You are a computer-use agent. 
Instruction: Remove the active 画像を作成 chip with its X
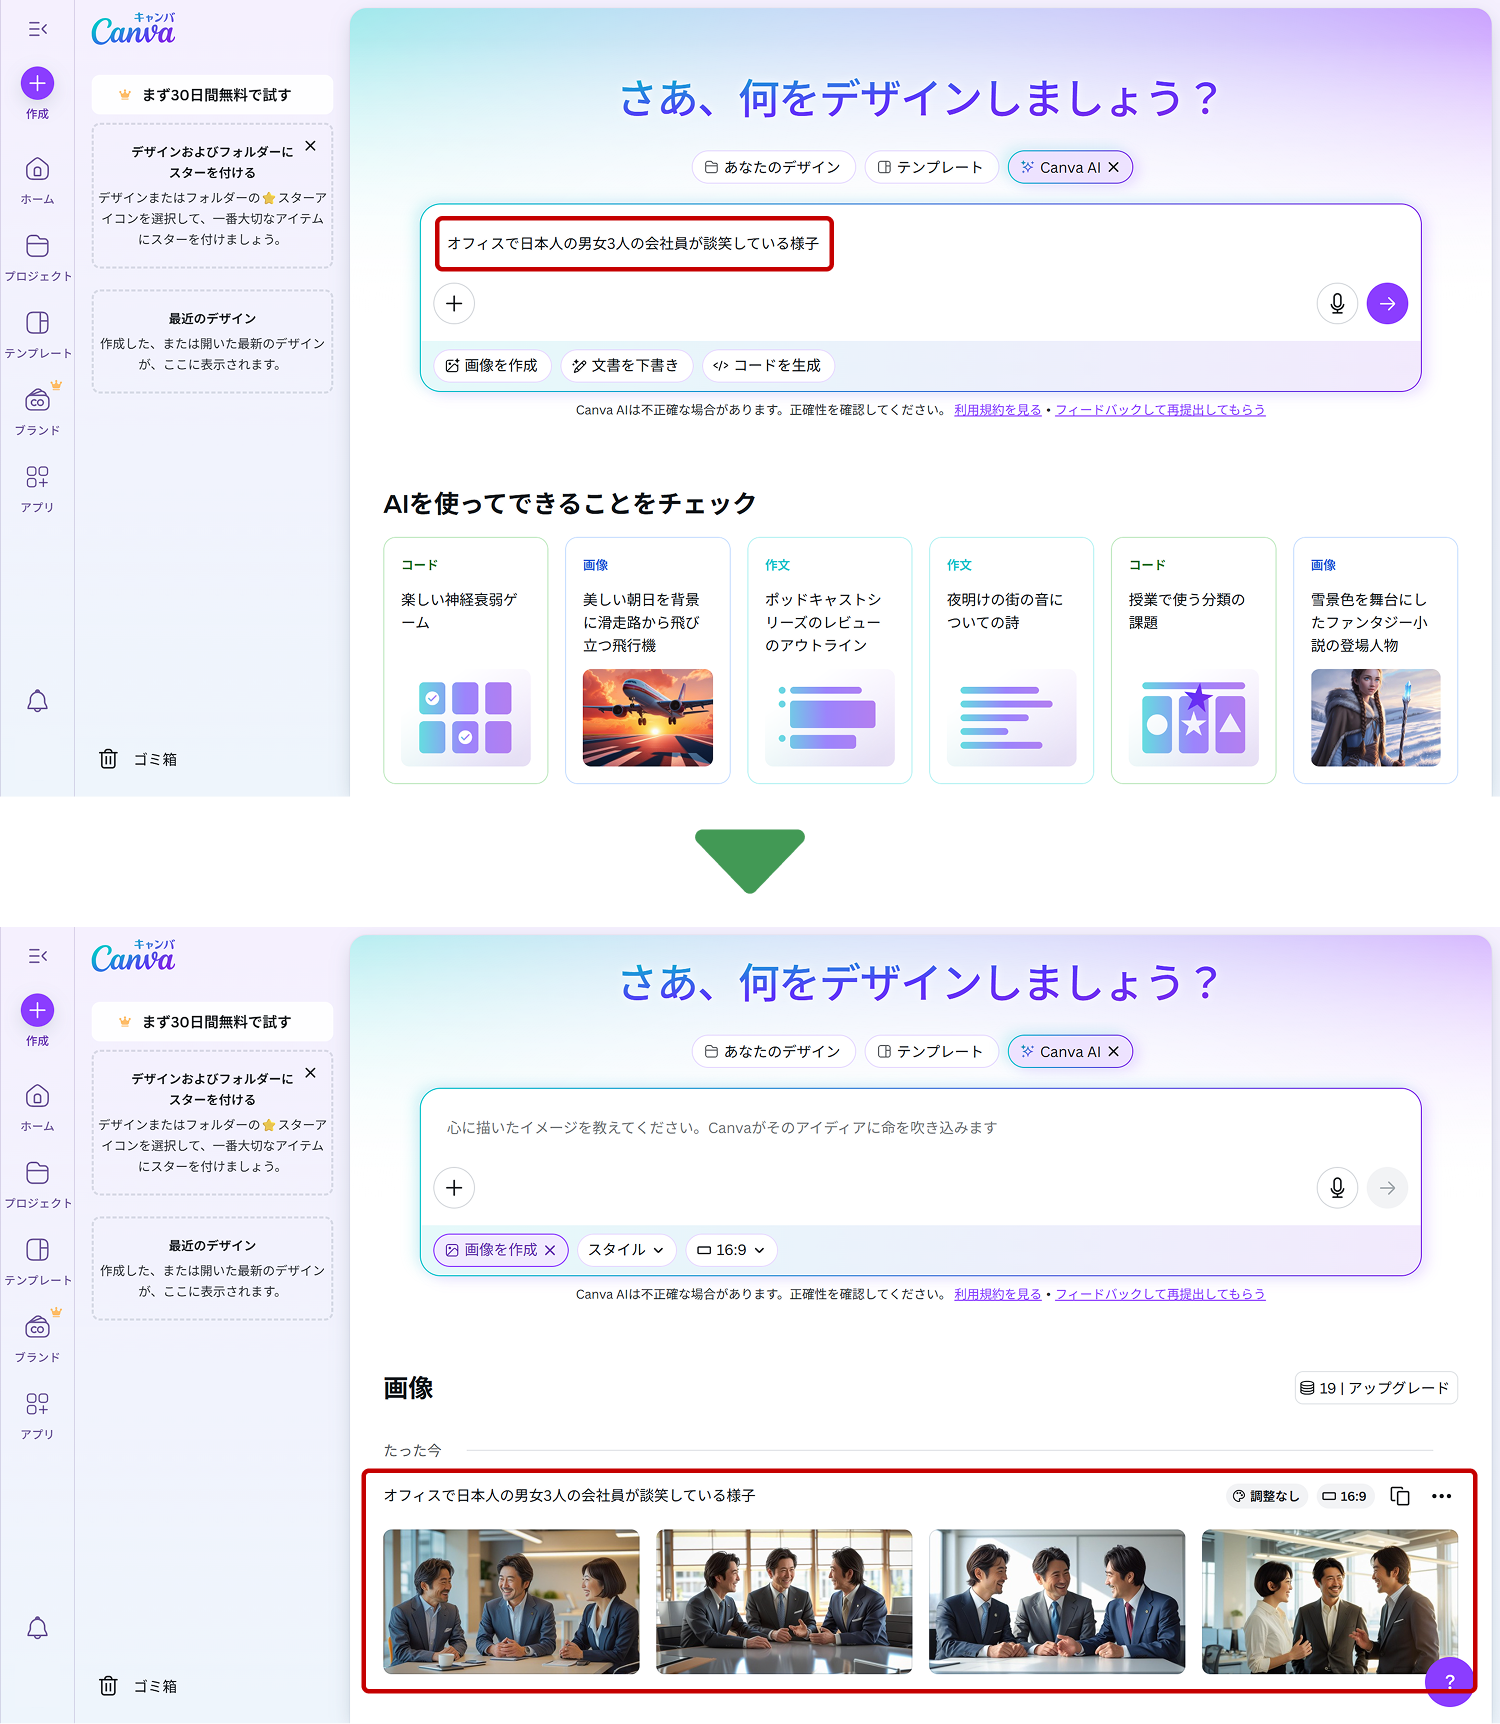550,1250
